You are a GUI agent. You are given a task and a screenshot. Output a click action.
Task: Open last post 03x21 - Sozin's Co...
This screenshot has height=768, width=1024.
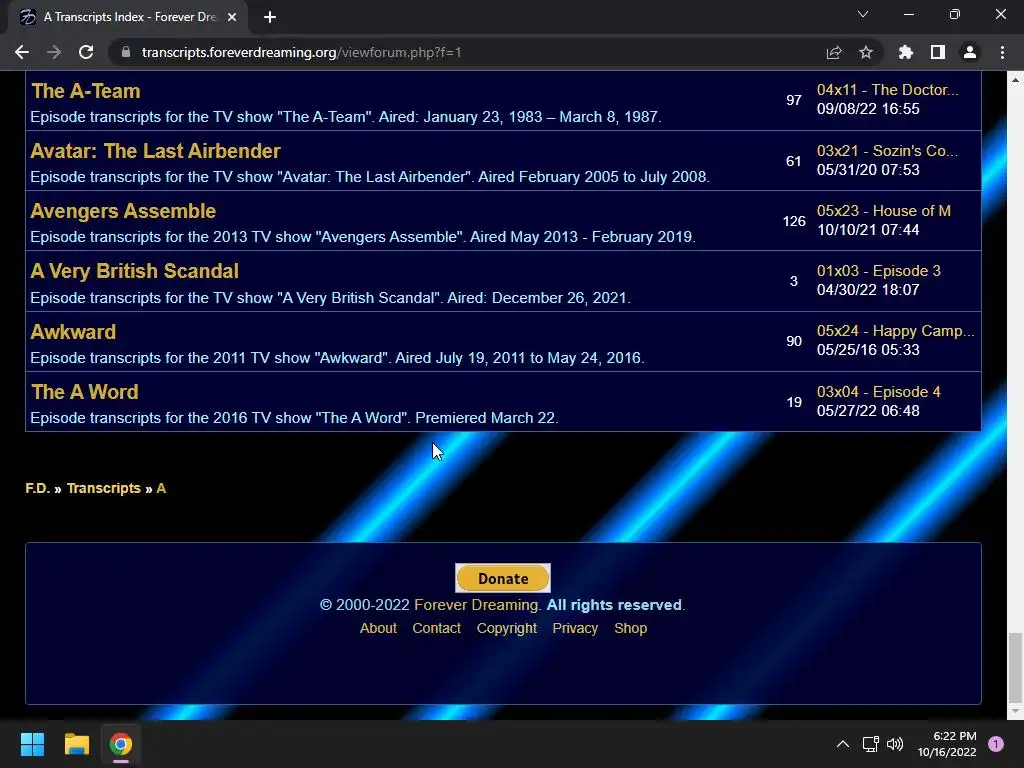887,151
